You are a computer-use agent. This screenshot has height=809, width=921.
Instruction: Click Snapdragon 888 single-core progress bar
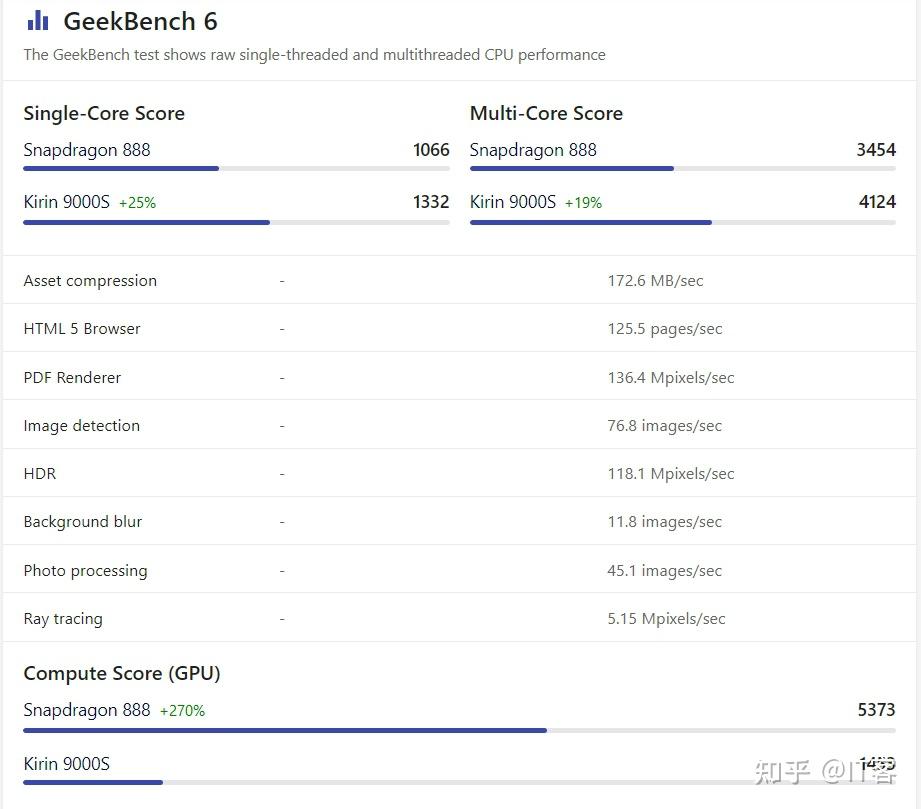click(236, 168)
